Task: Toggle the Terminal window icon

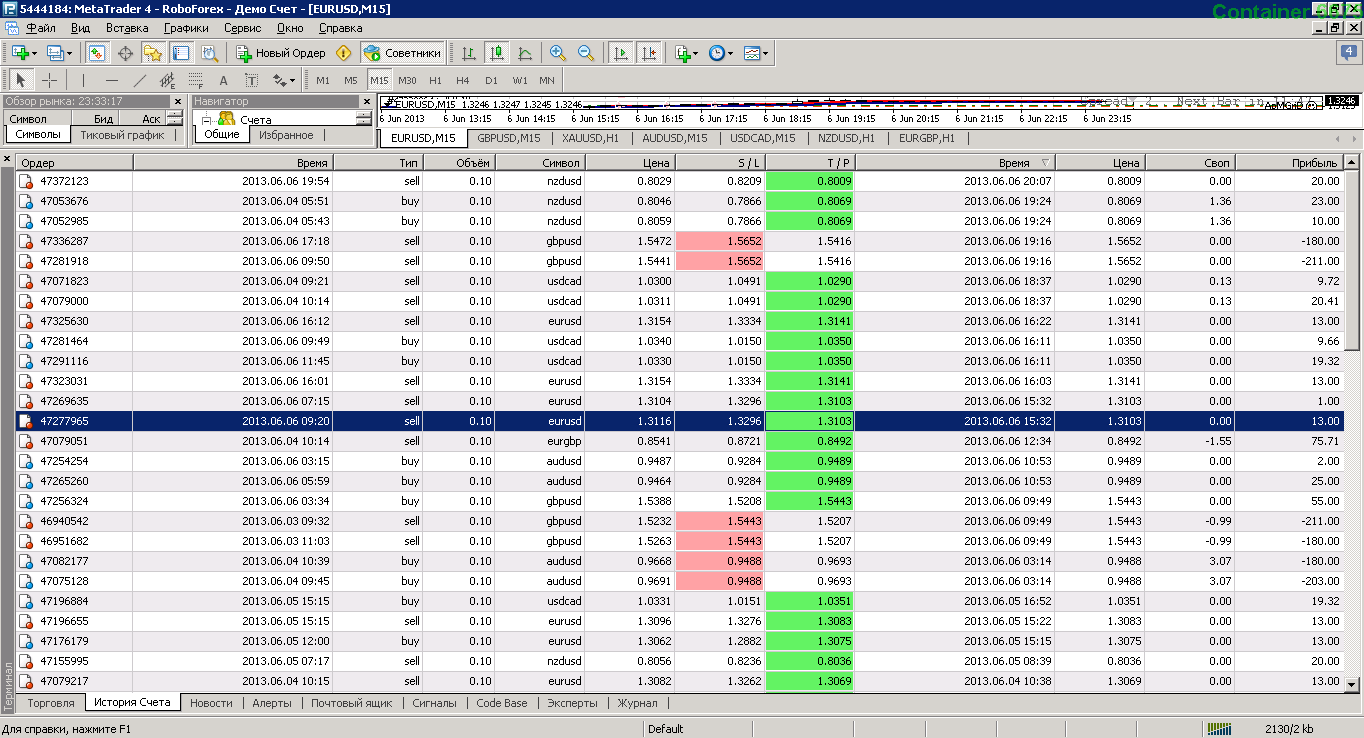Action: pyautogui.click(x=181, y=53)
